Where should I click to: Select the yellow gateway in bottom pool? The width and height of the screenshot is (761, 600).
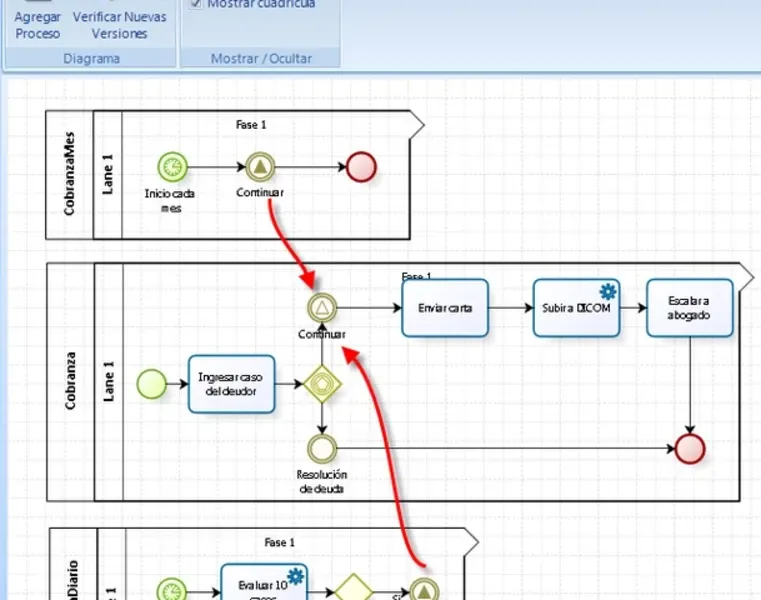[x=353, y=587]
